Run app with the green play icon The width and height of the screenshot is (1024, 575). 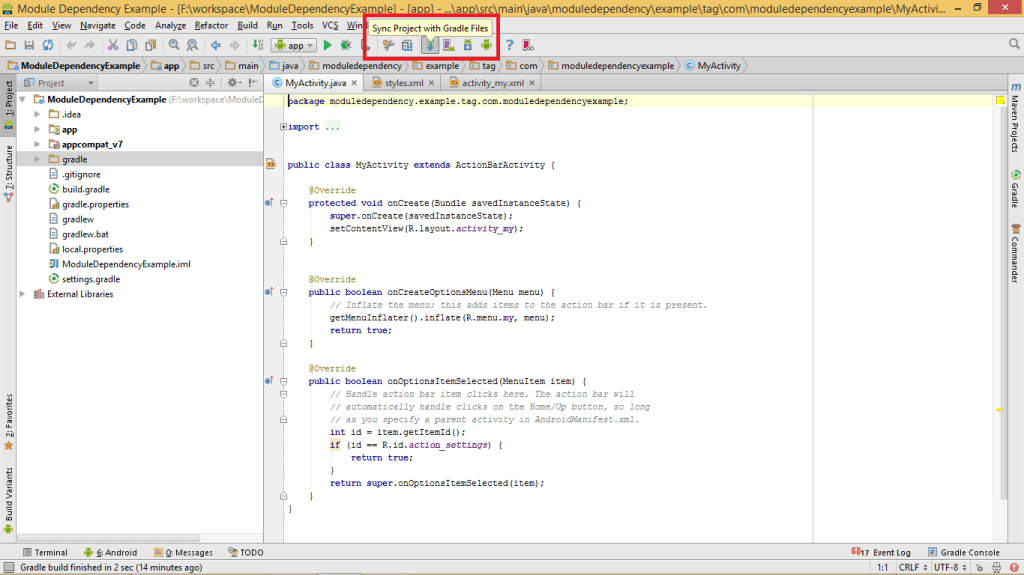point(327,45)
